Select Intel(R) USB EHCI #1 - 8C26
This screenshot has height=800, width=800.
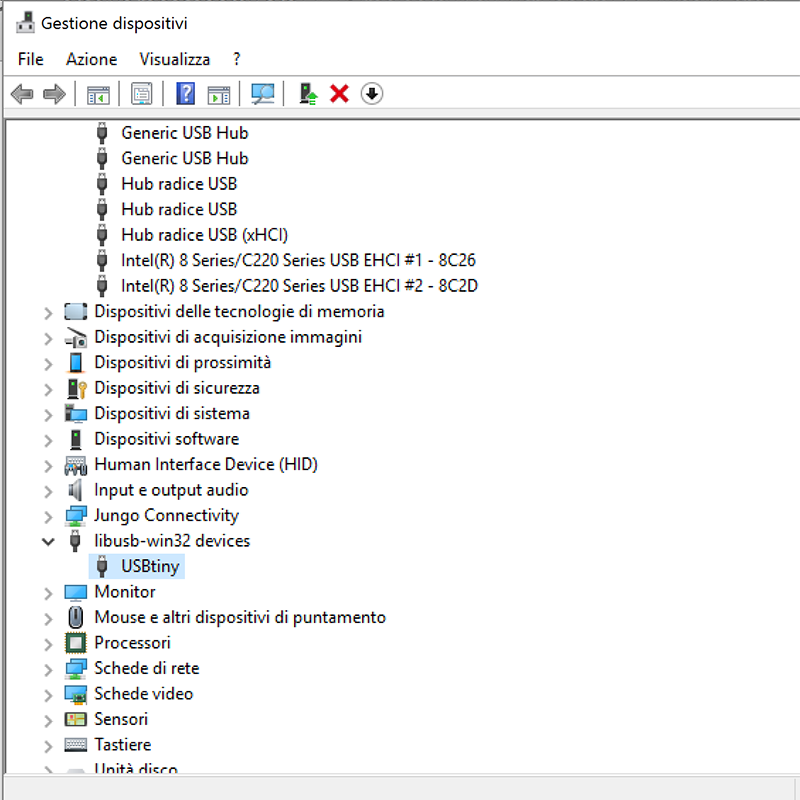(x=298, y=260)
